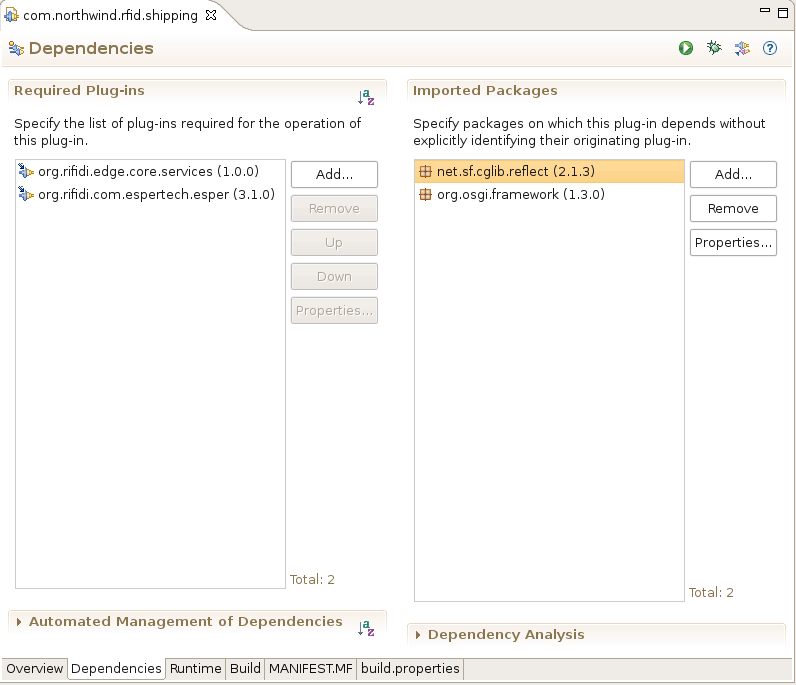Click the Dependencies header icon
Screen dimensions: 796x685
[x=16, y=48]
